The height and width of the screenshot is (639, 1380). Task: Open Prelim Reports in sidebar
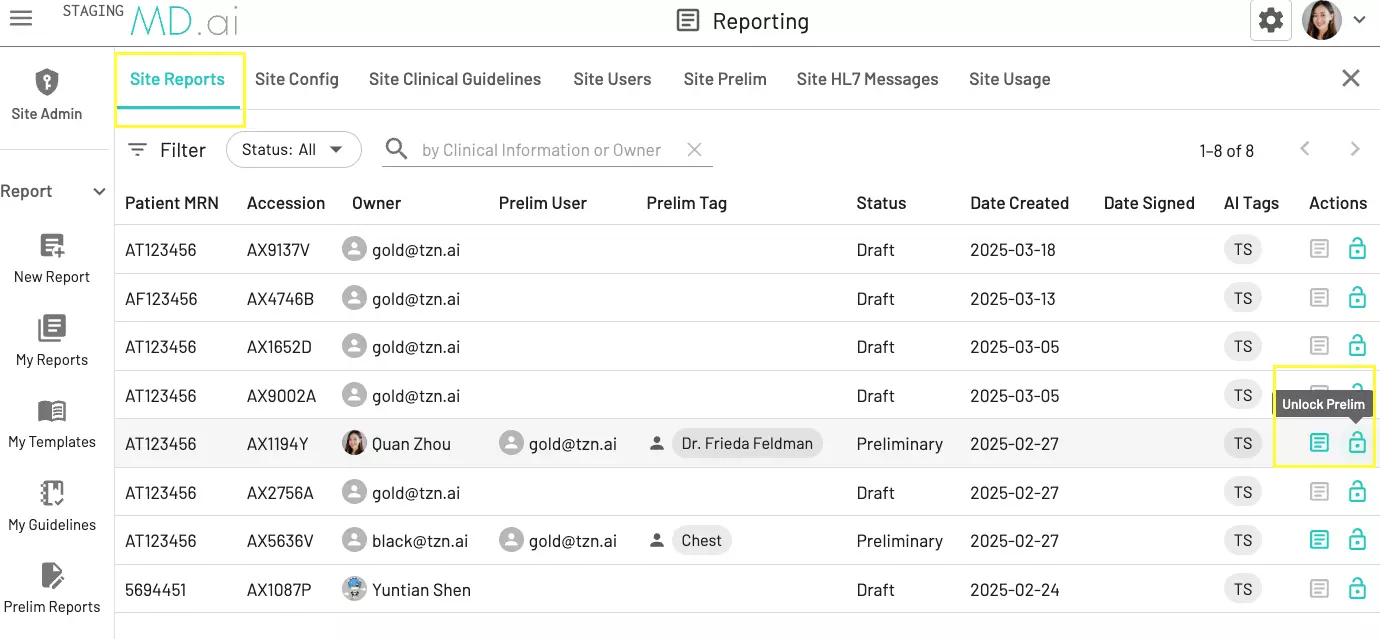click(52, 576)
